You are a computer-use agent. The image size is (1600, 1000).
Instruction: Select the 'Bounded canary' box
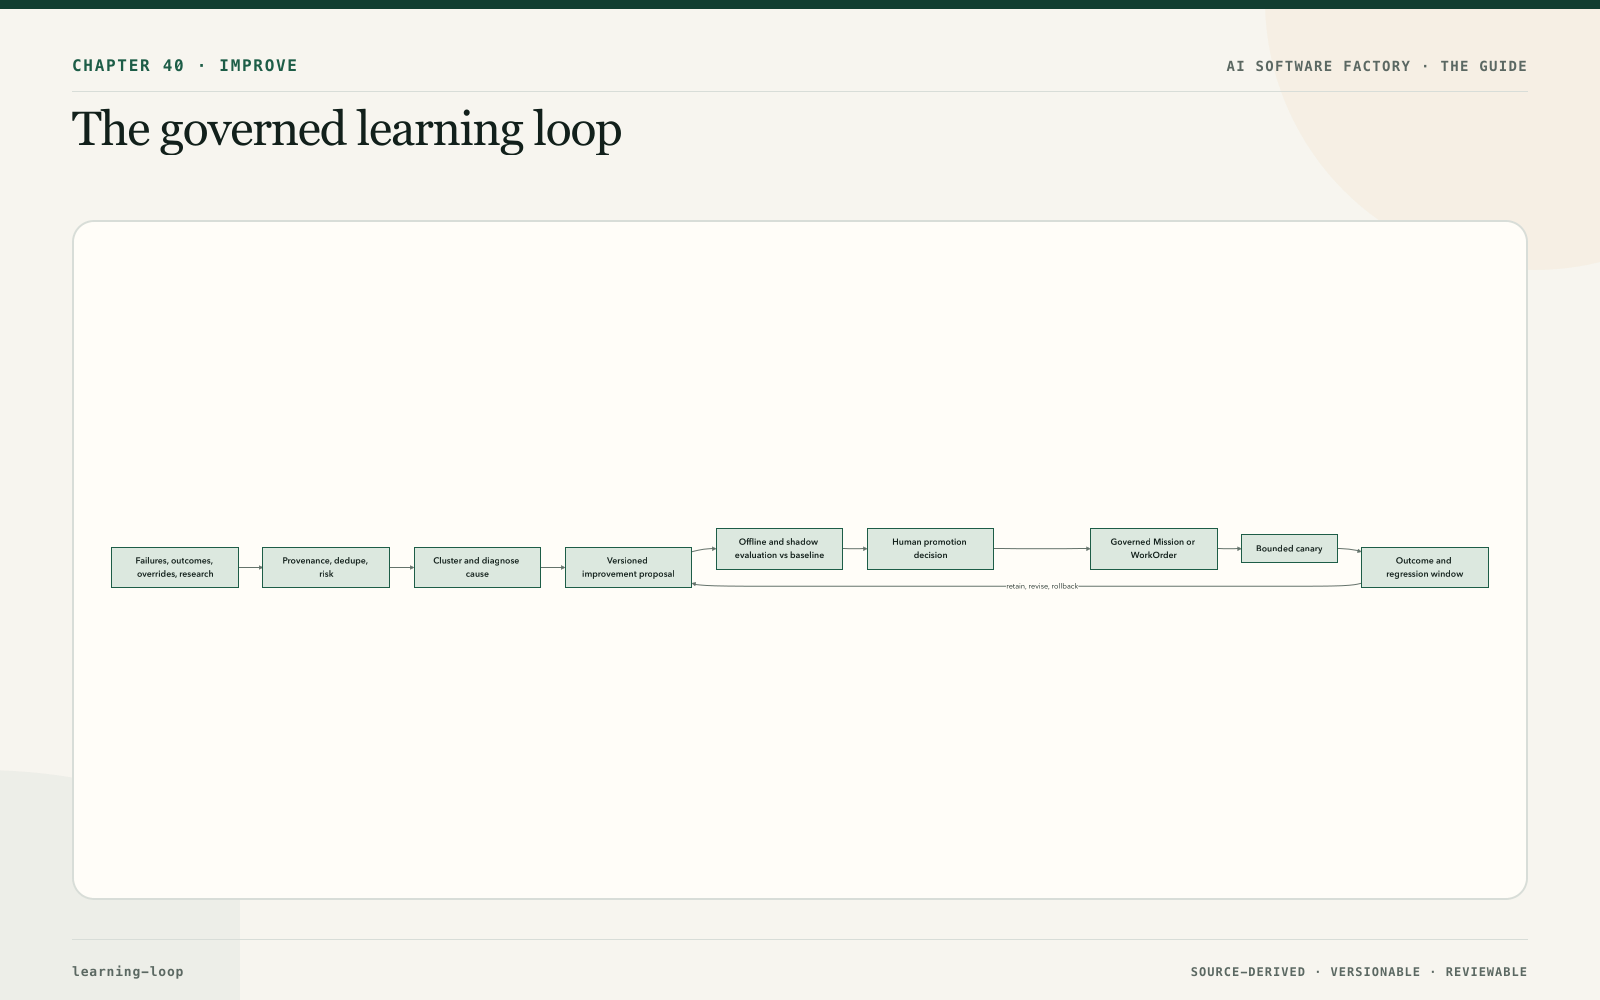coord(1289,549)
